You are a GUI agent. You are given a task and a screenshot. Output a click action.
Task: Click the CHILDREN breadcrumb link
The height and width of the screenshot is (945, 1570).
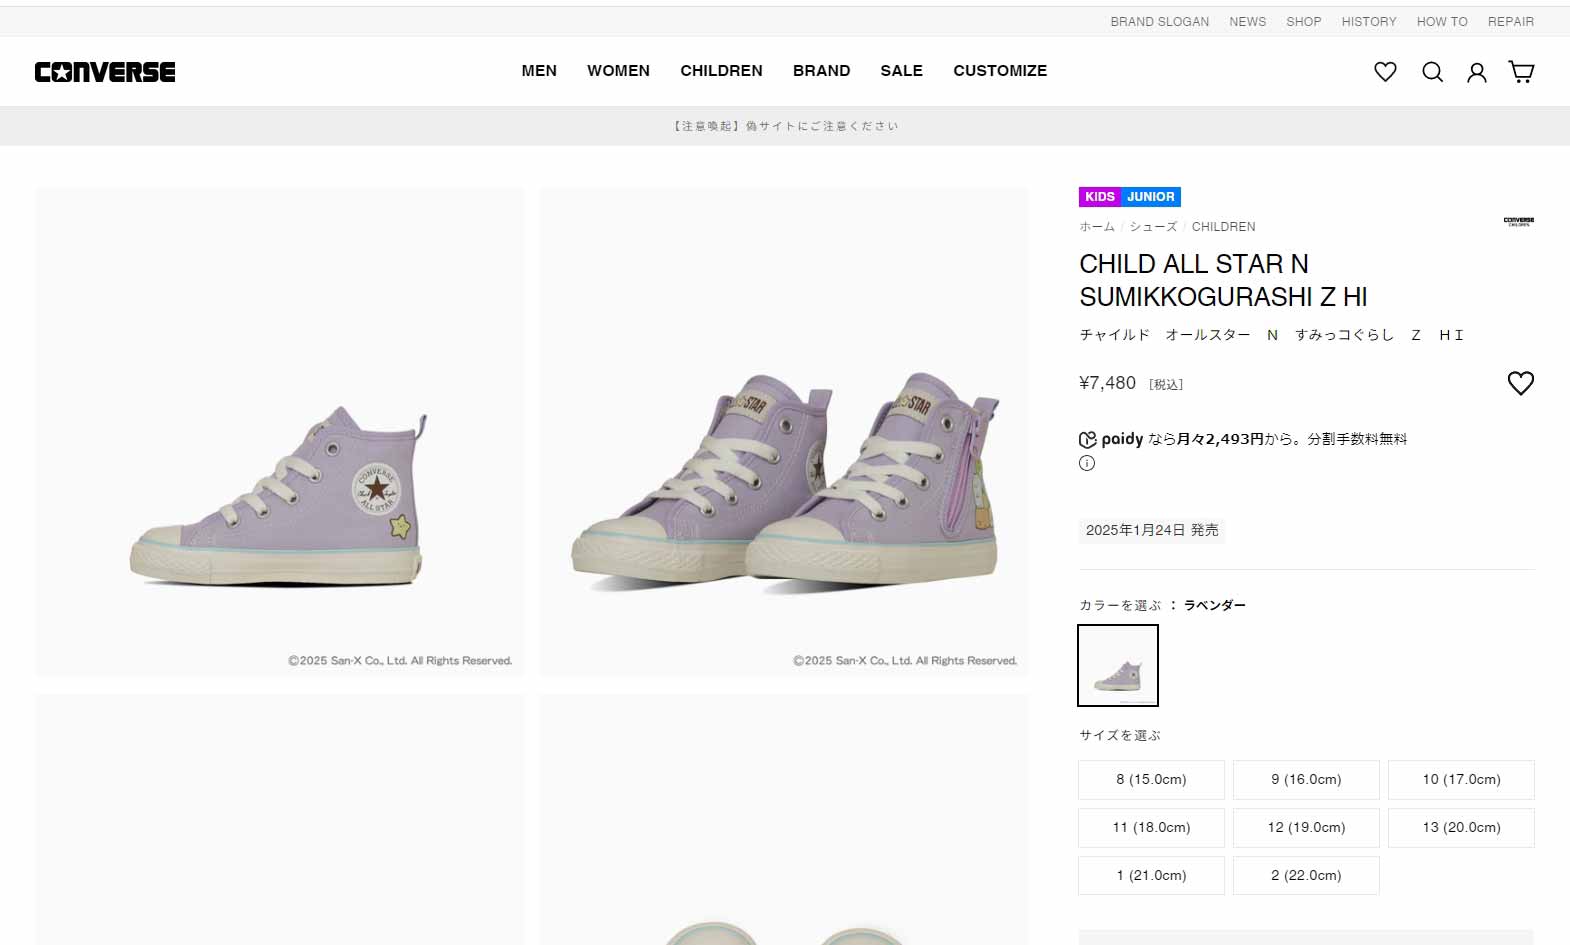coord(1223,227)
